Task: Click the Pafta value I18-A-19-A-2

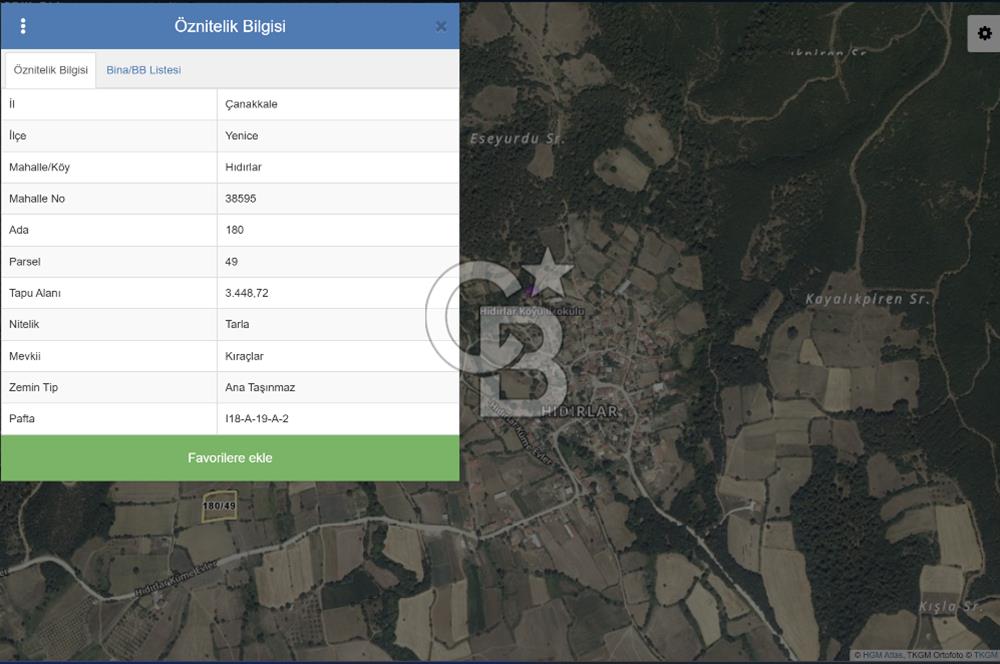Action: click(257, 419)
